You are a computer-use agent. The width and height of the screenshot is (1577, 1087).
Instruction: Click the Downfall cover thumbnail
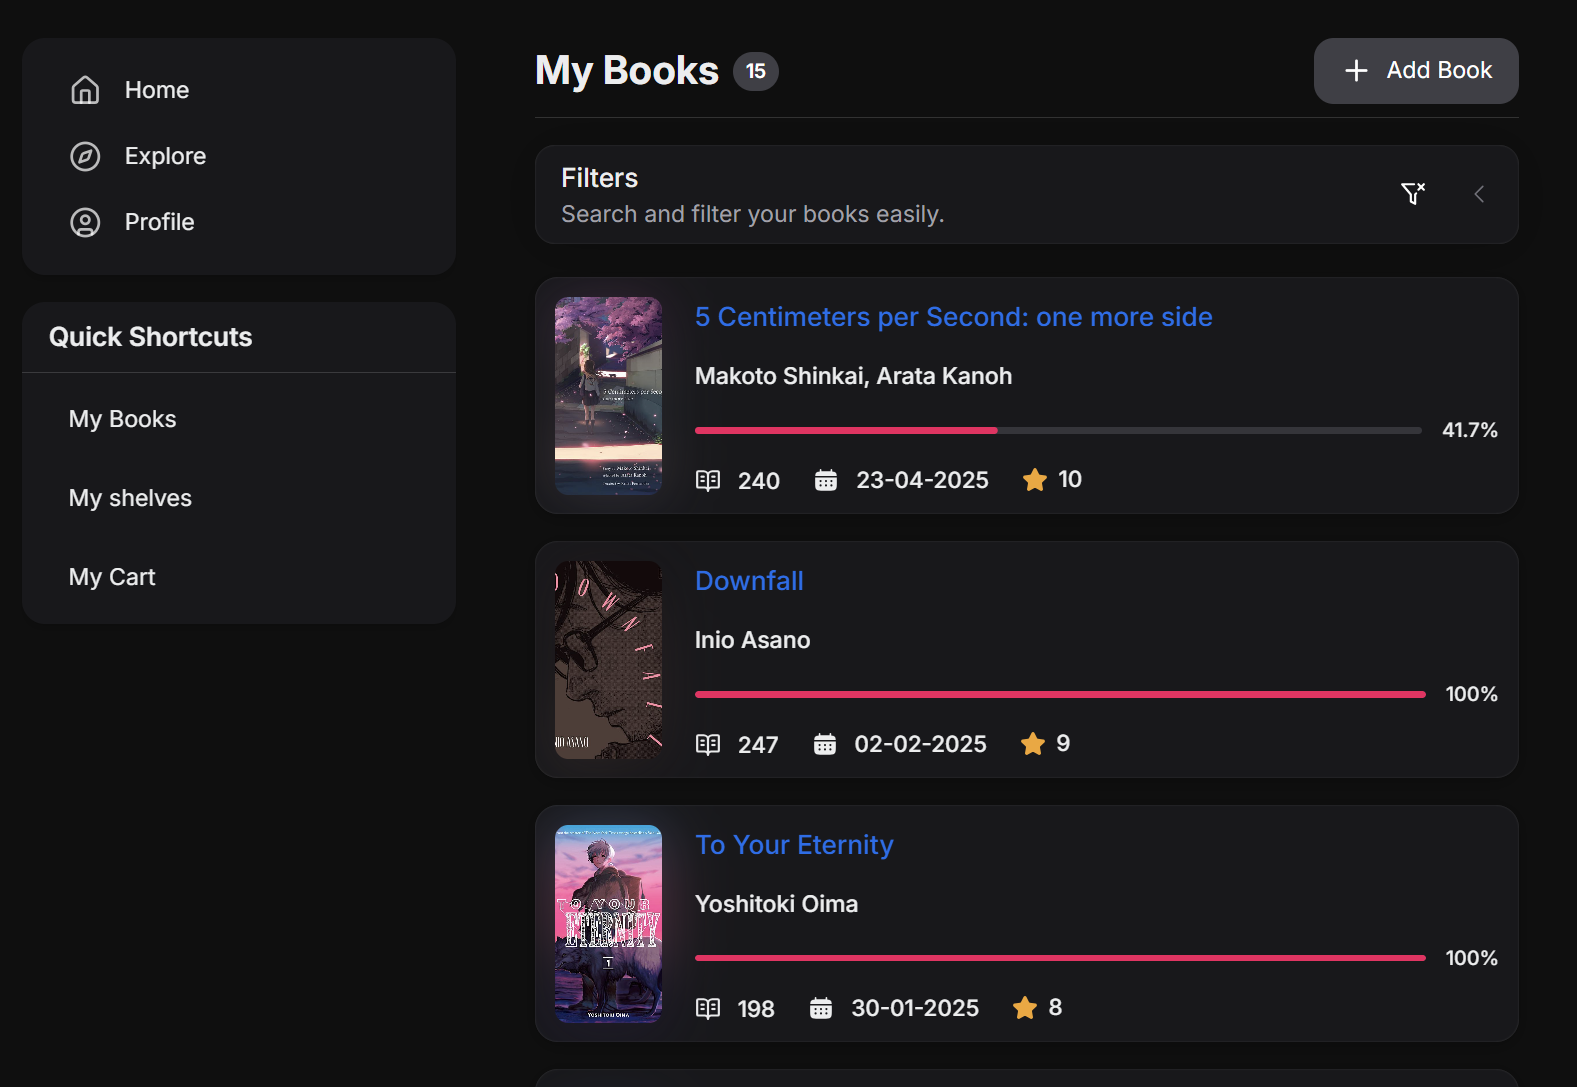point(608,660)
